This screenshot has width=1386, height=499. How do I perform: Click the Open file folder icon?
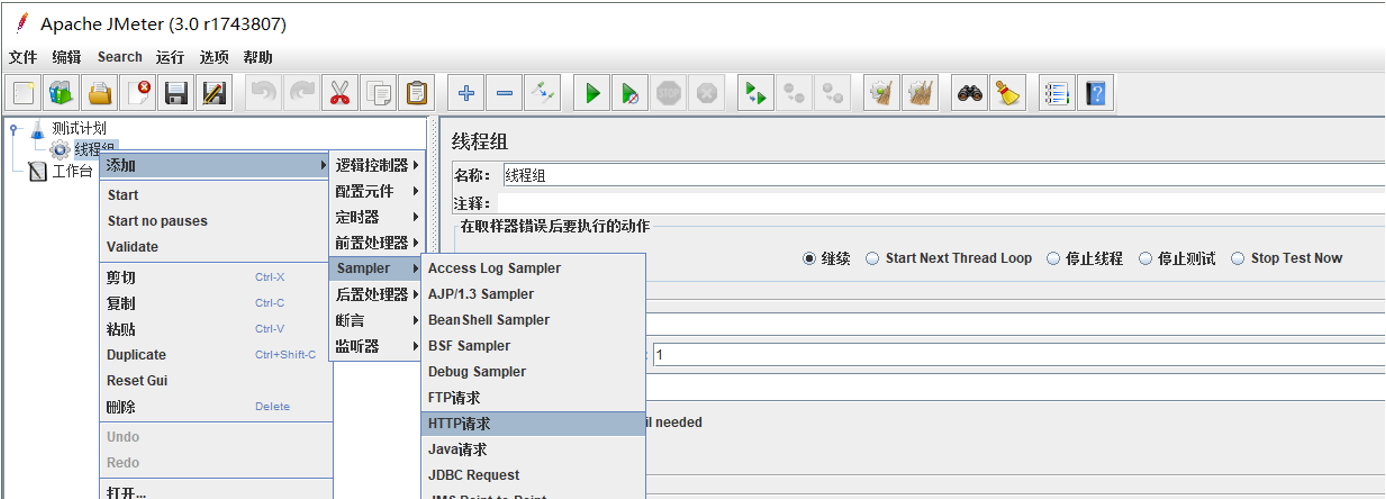point(100,94)
